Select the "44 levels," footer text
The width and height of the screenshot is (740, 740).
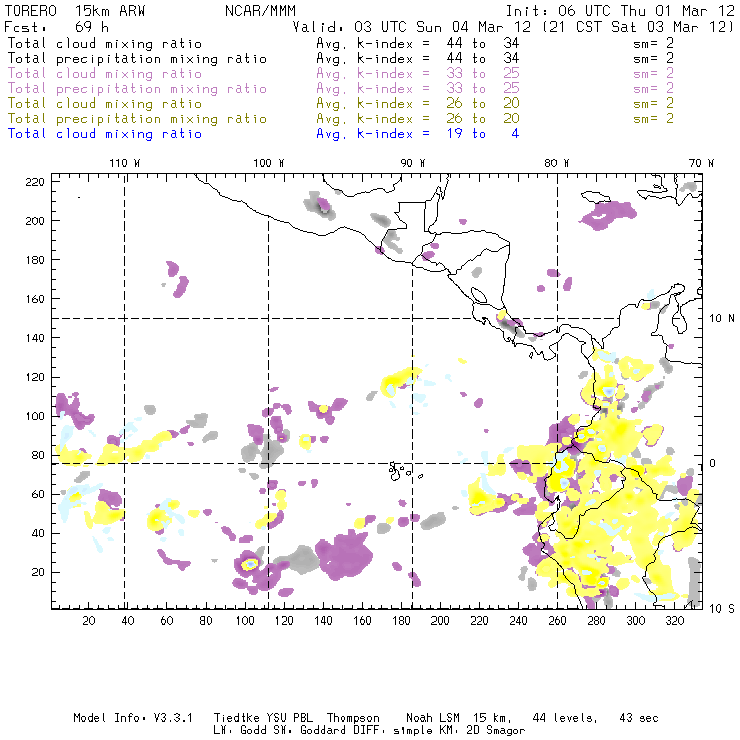pos(565,718)
